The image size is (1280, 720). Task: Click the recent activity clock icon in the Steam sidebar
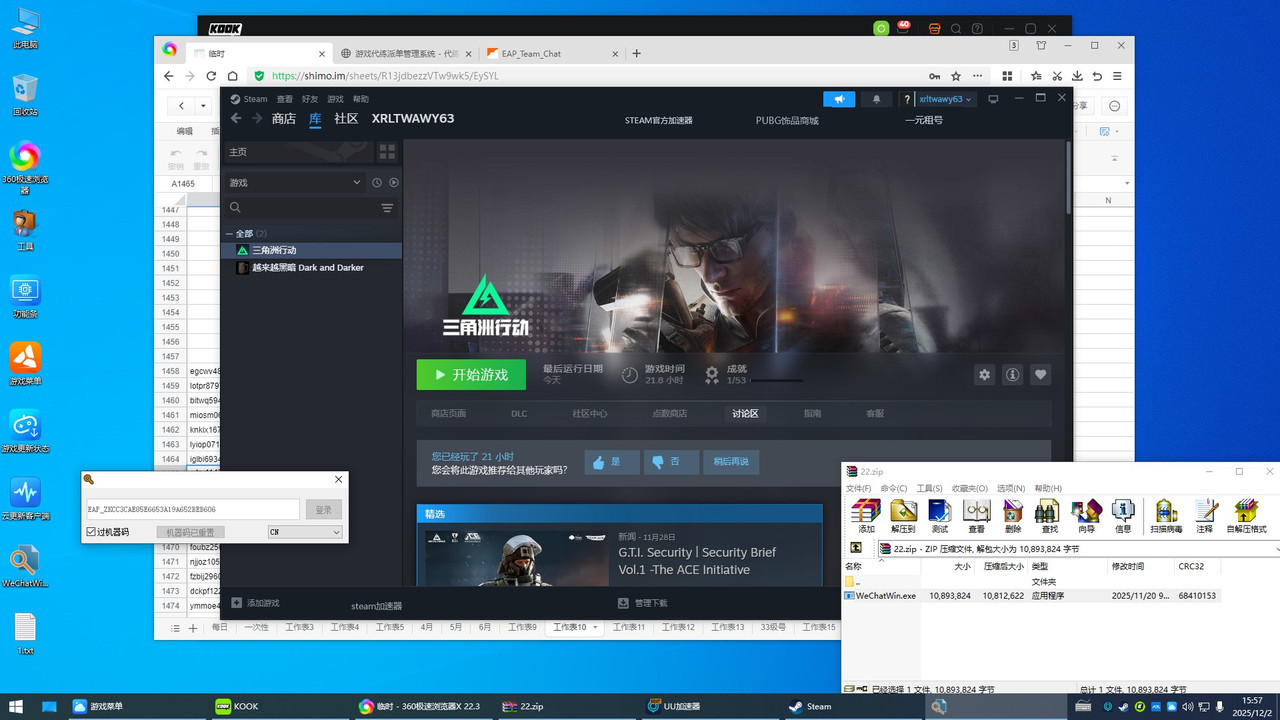[377, 183]
